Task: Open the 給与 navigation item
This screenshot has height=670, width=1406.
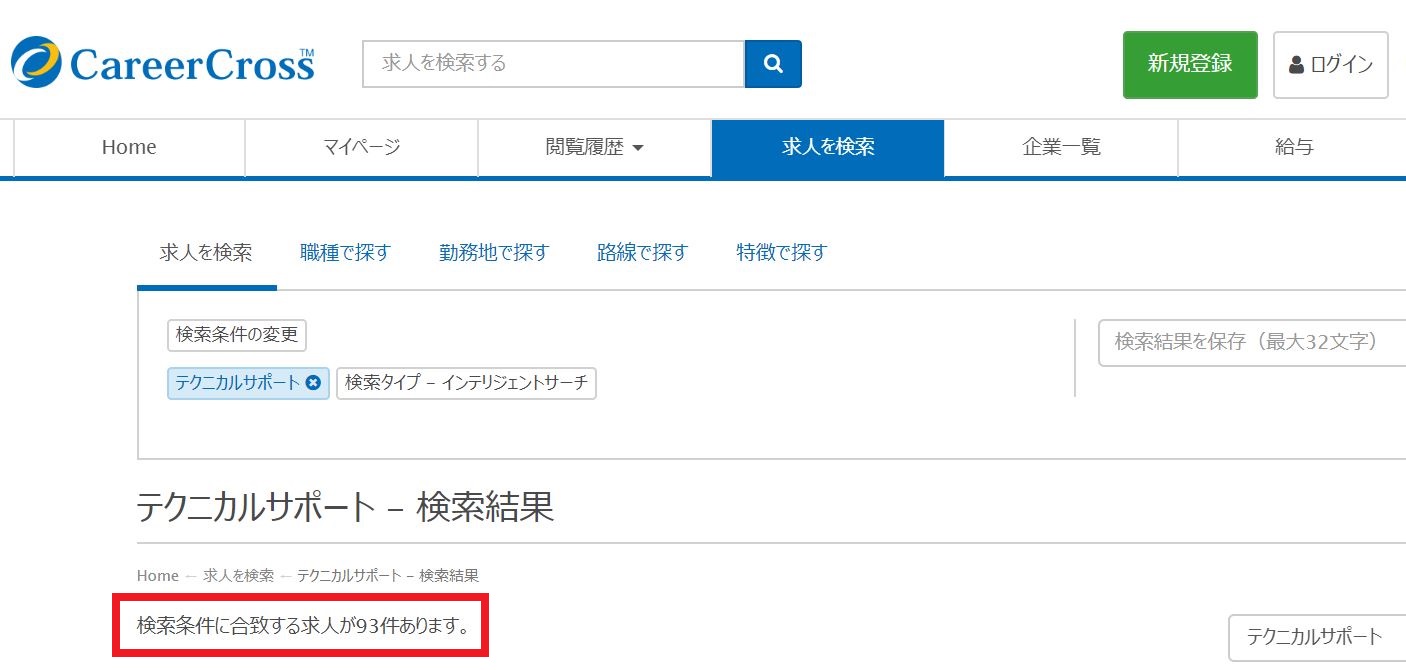Action: tap(1293, 148)
